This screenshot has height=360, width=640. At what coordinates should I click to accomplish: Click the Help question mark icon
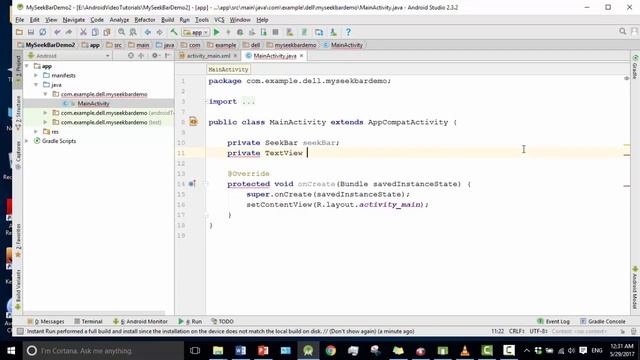pos(348,32)
